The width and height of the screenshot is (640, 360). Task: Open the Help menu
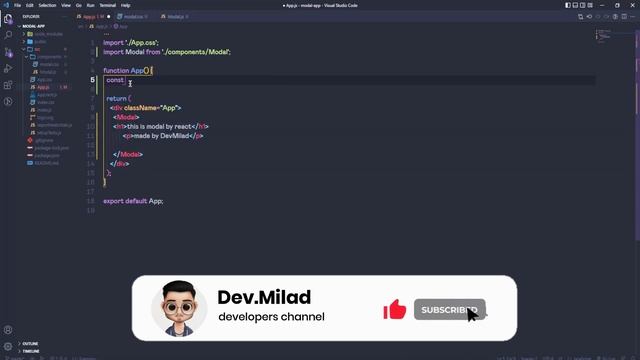point(125,5)
